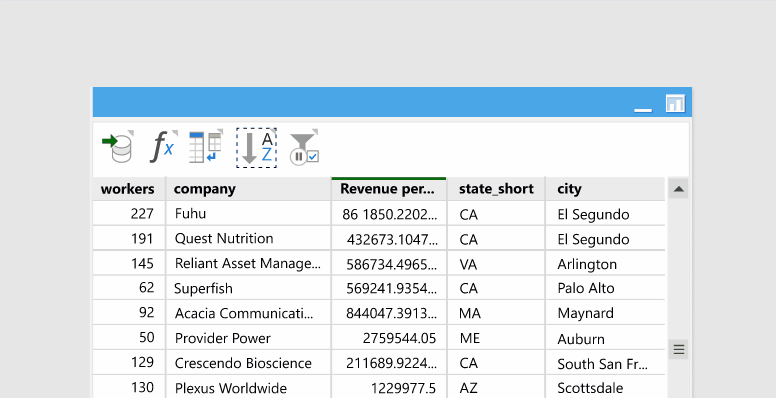Click the Quest Nutrition cell
The width and height of the screenshot is (776, 398).
[248, 238]
